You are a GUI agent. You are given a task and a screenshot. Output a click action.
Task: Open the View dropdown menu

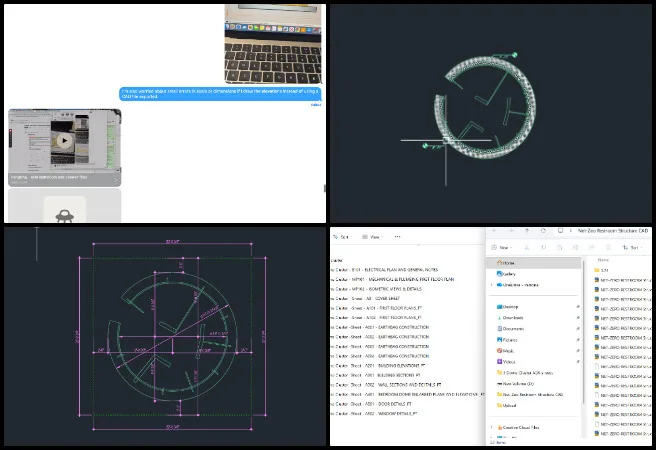(374, 237)
